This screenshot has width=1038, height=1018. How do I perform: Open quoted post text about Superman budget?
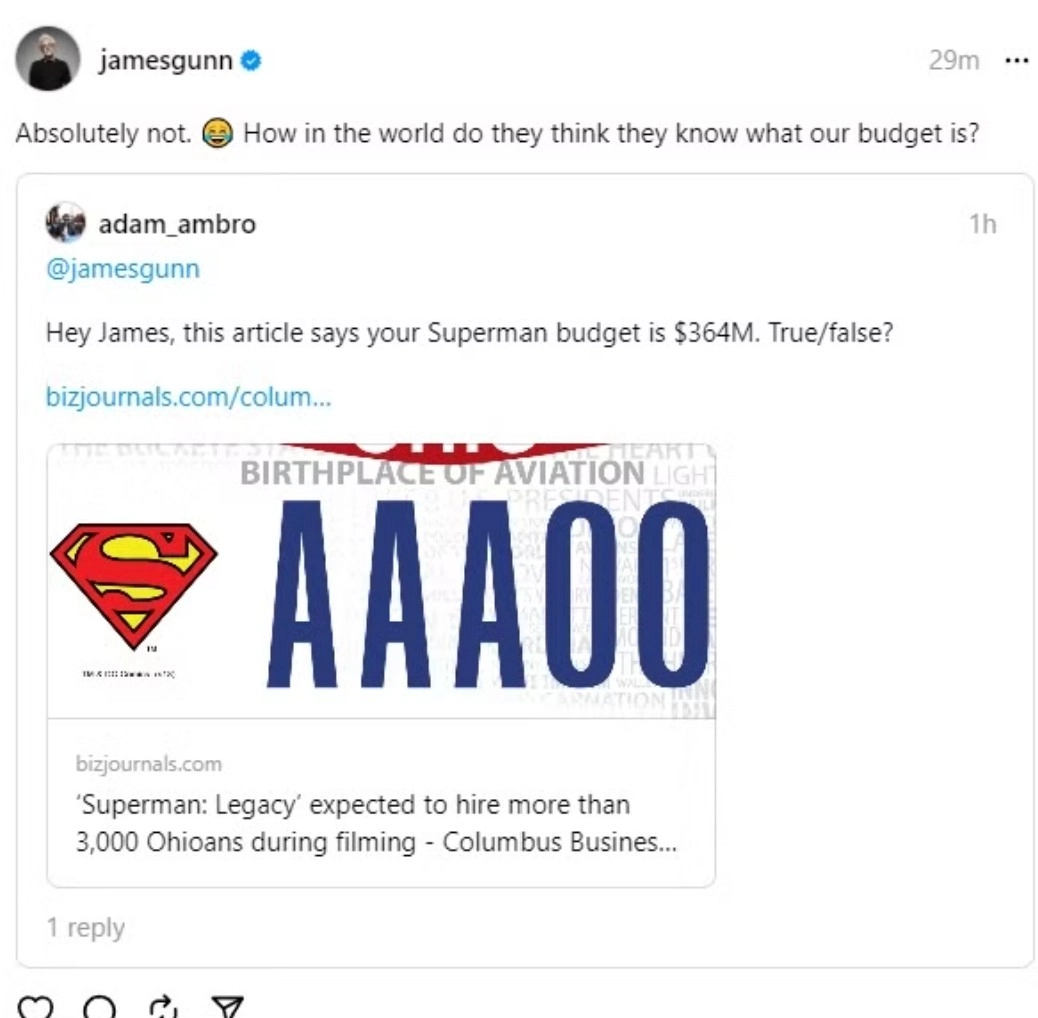tap(469, 333)
